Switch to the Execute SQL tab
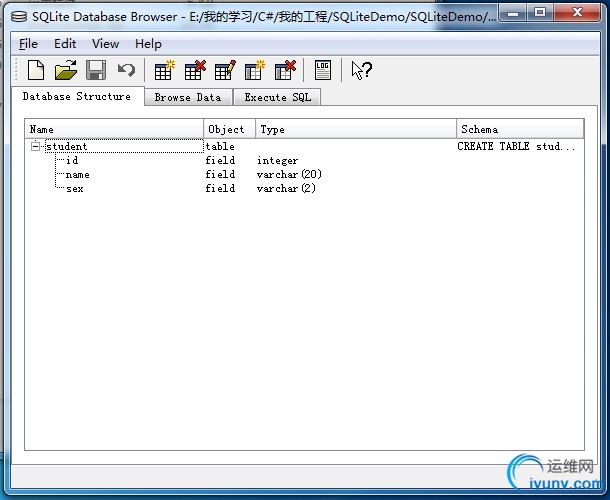The height and width of the screenshot is (500, 610). [277, 97]
